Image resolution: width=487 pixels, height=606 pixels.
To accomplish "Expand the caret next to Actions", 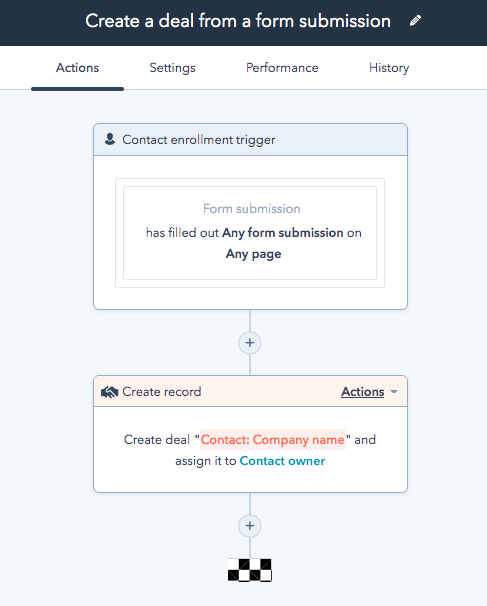I will click(394, 392).
